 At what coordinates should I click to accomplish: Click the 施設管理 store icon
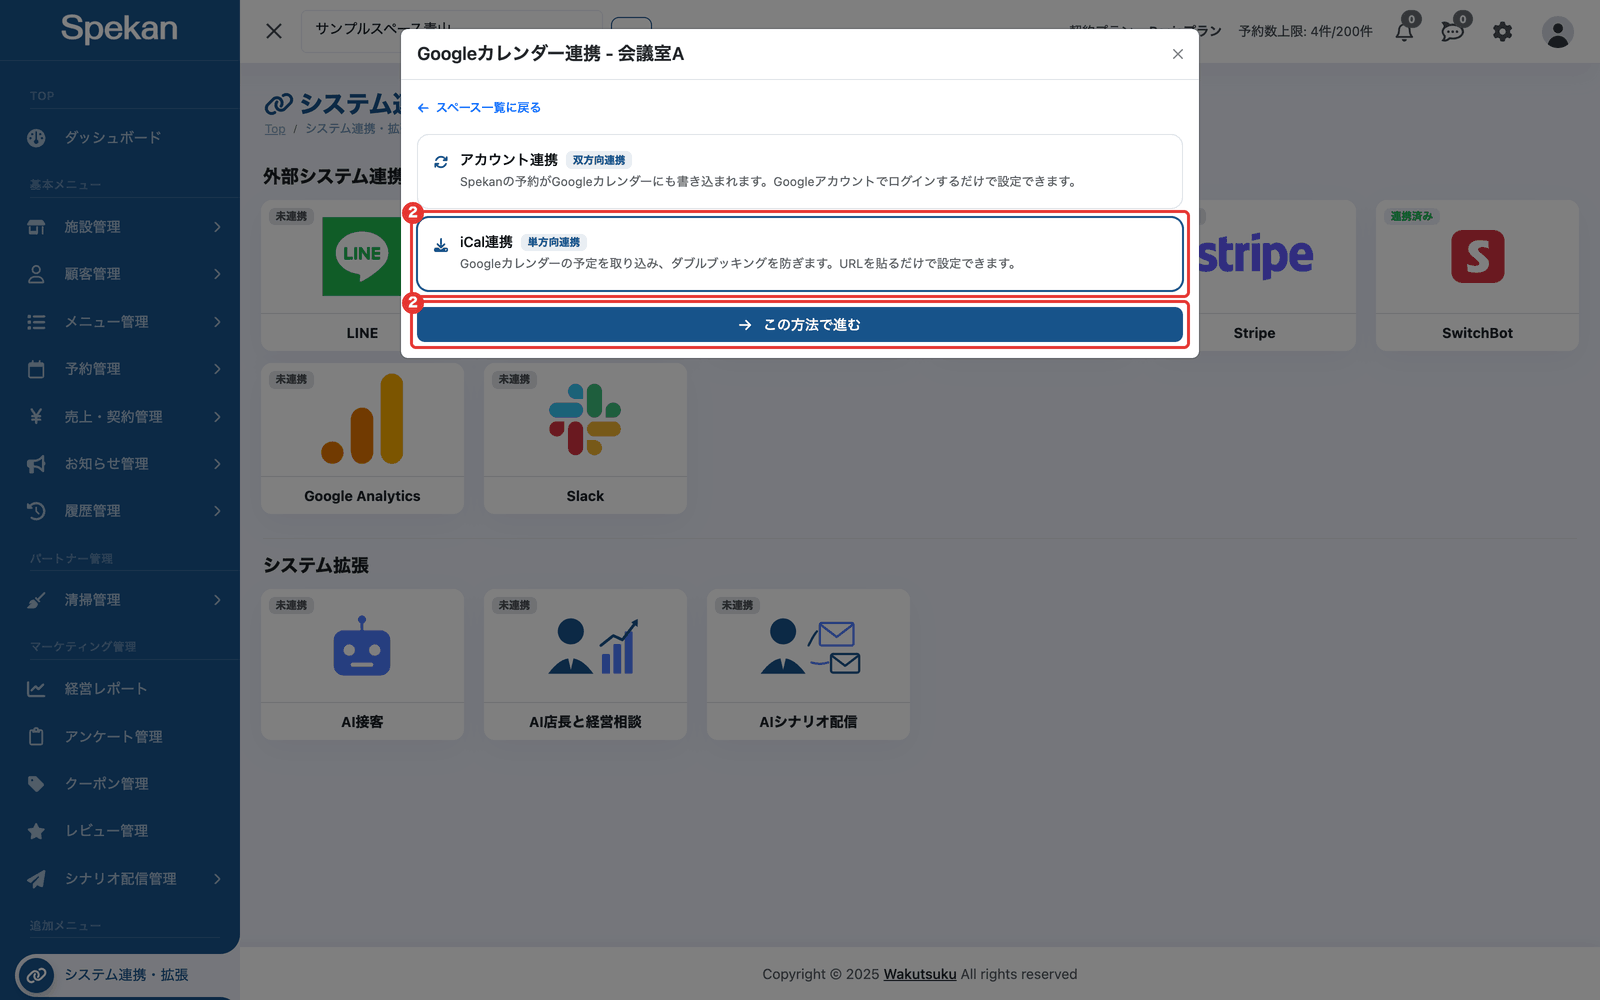(36, 227)
